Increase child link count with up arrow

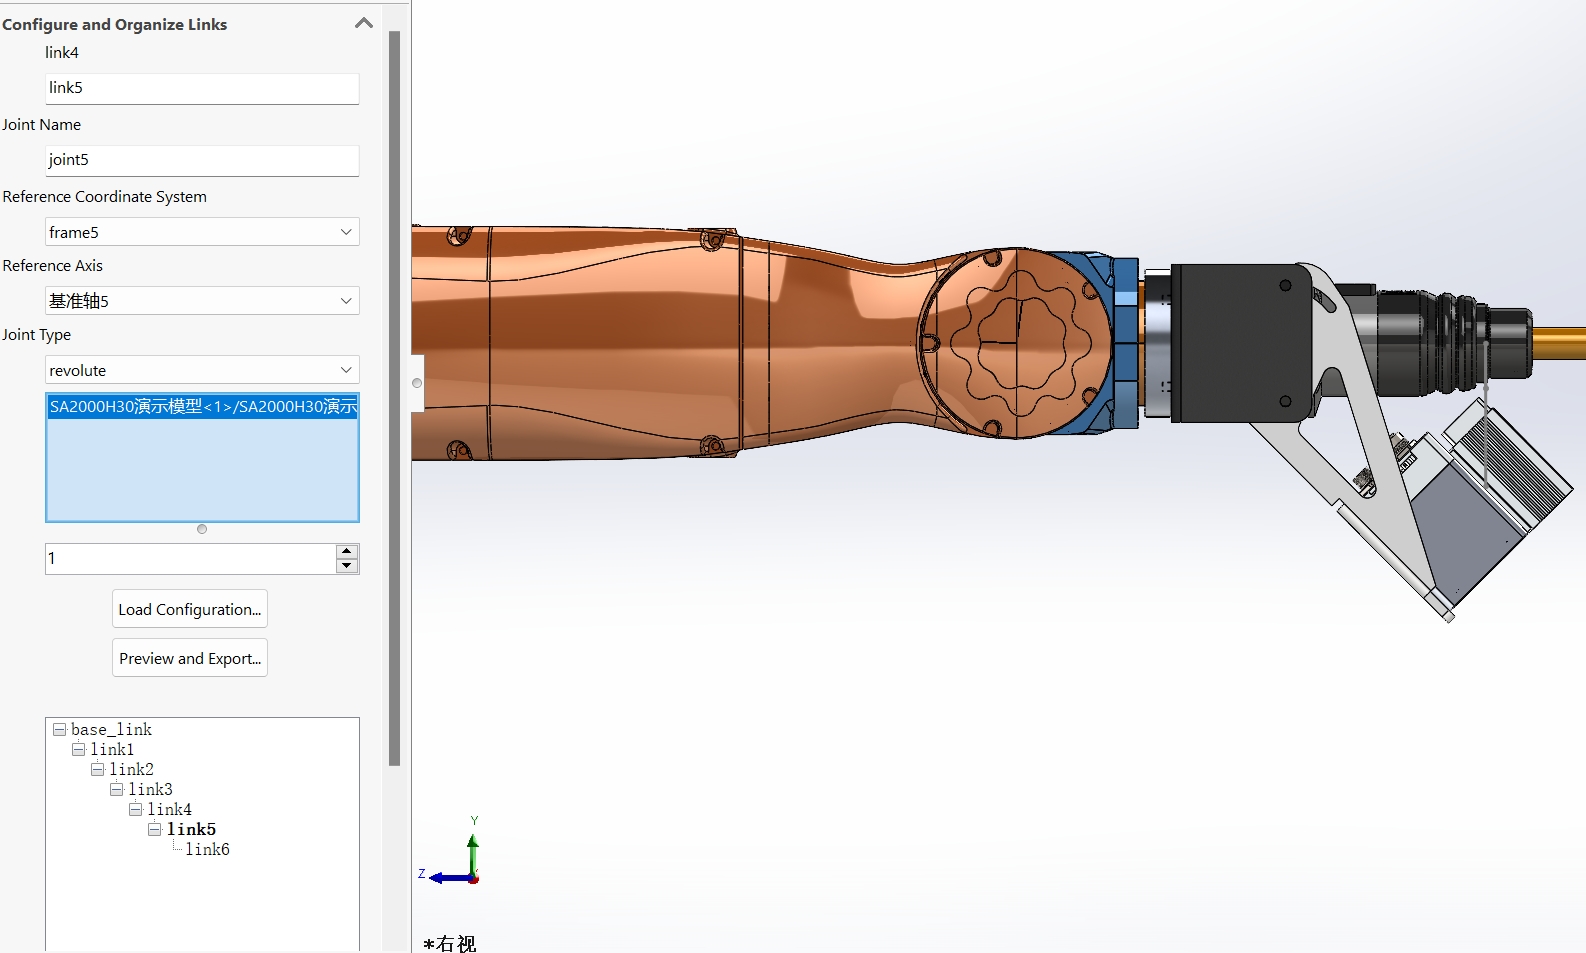[346, 552]
